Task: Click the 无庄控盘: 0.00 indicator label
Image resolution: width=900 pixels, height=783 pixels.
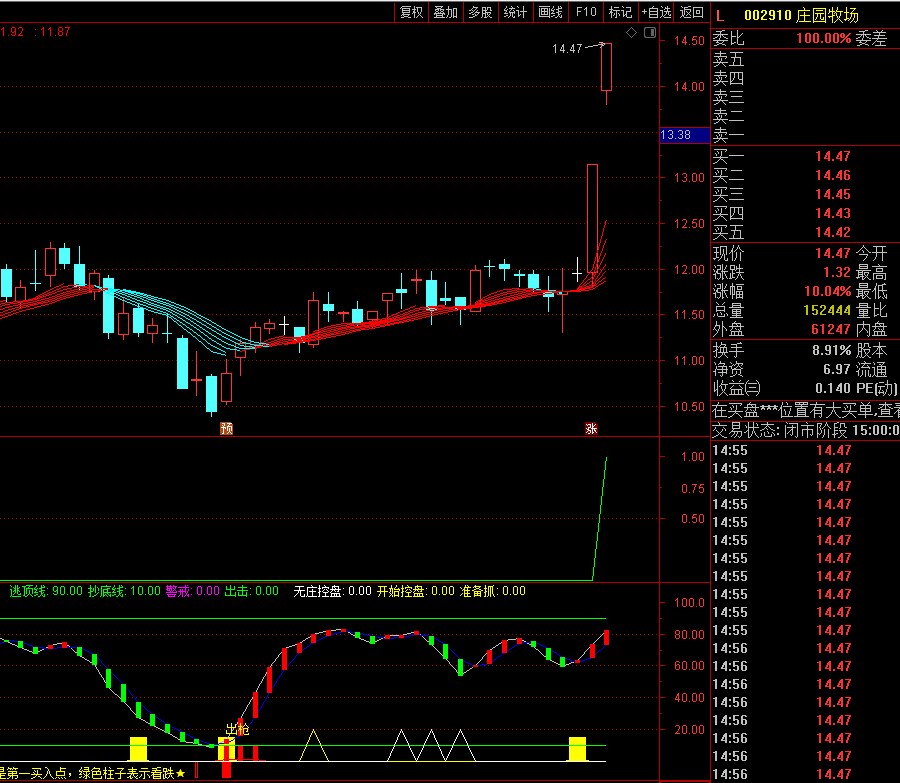Action: 332,591
